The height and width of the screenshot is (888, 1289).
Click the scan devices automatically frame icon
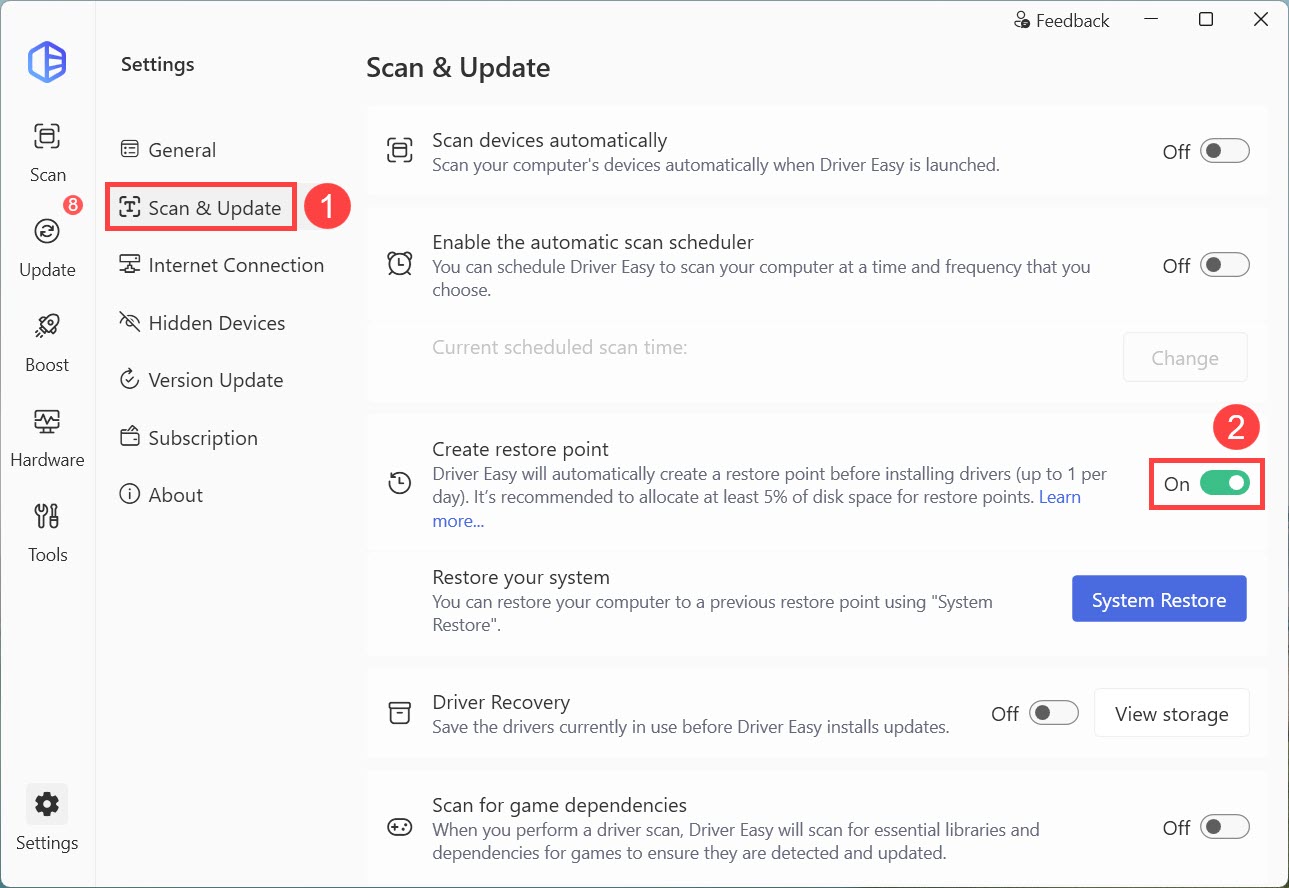(x=399, y=151)
